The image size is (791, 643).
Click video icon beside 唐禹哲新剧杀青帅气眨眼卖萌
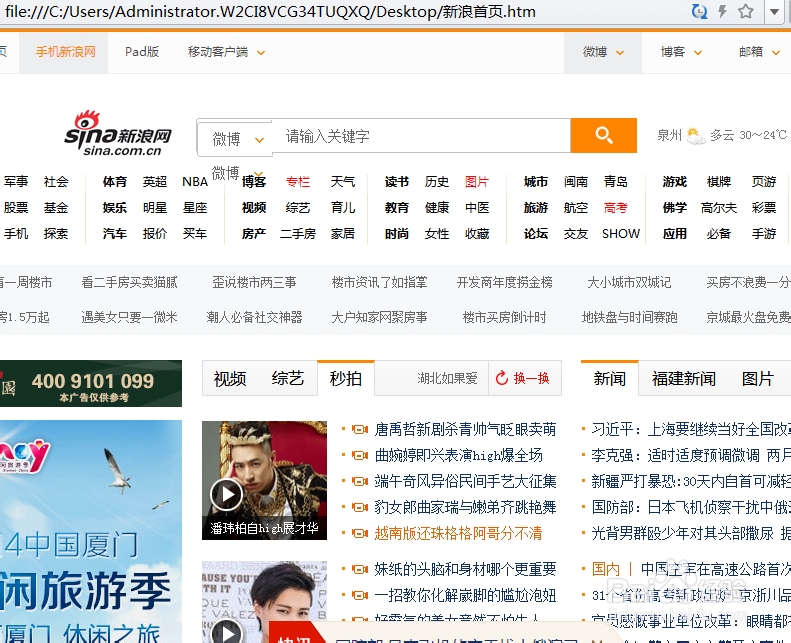[x=360, y=430]
